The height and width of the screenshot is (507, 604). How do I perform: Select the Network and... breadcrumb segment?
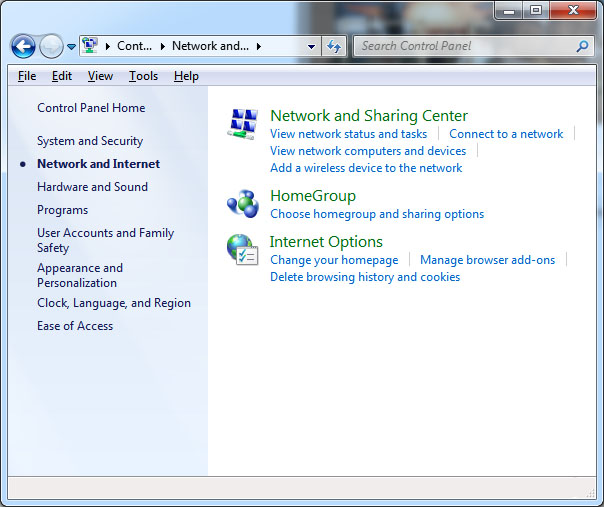coord(210,46)
